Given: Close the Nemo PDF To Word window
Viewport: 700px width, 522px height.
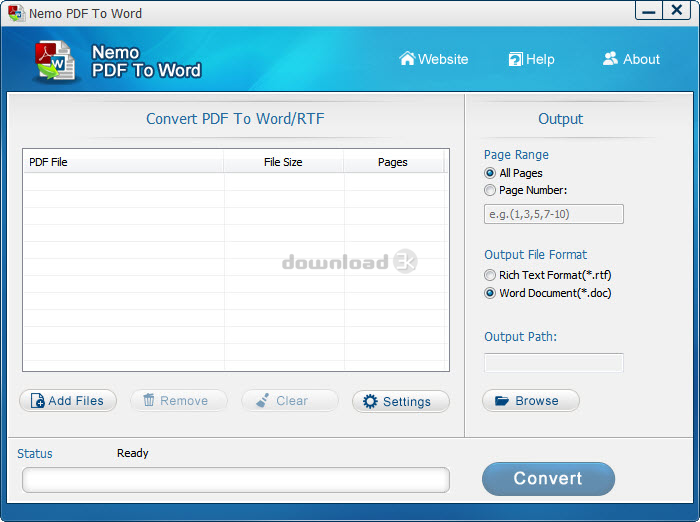Looking at the screenshot, I should tap(677, 11).
